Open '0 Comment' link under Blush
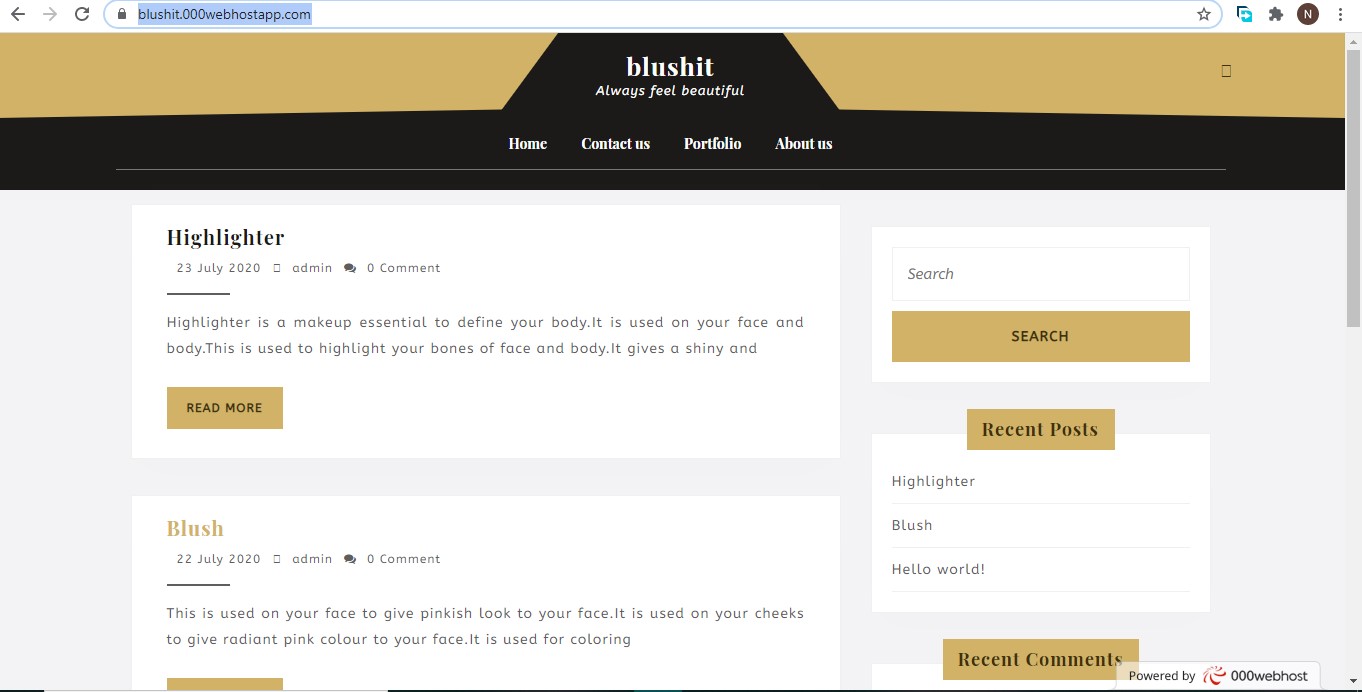 point(403,559)
